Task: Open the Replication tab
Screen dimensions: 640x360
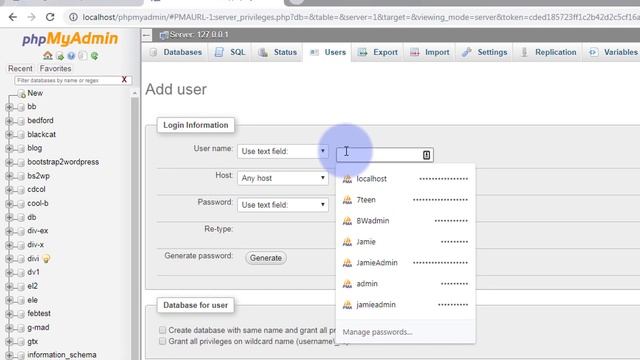Action: point(549,52)
